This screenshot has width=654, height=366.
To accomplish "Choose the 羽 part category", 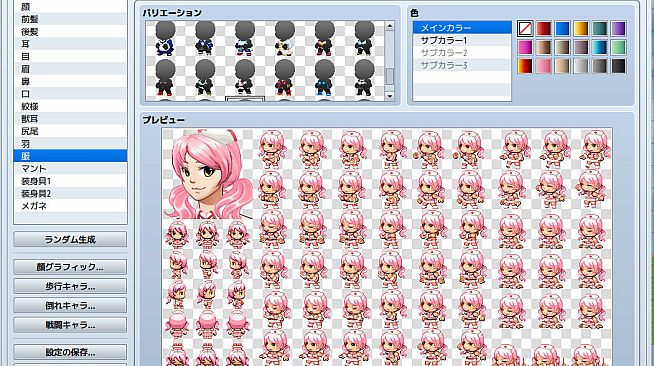I will coord(70,144).
